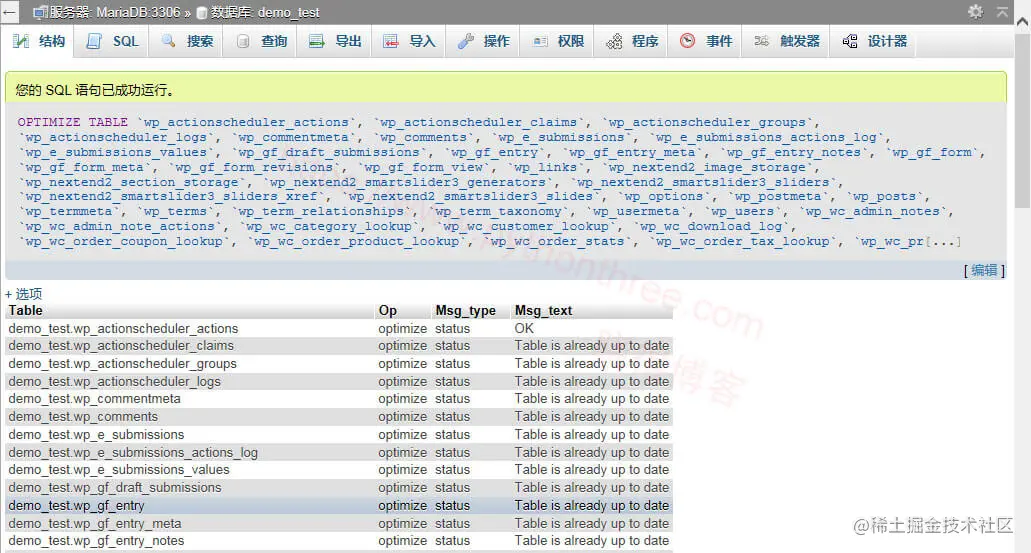Viewport: 1031px width, 553px height.
Task: Click the 操作 wrench icon
Action: [466, 41]
